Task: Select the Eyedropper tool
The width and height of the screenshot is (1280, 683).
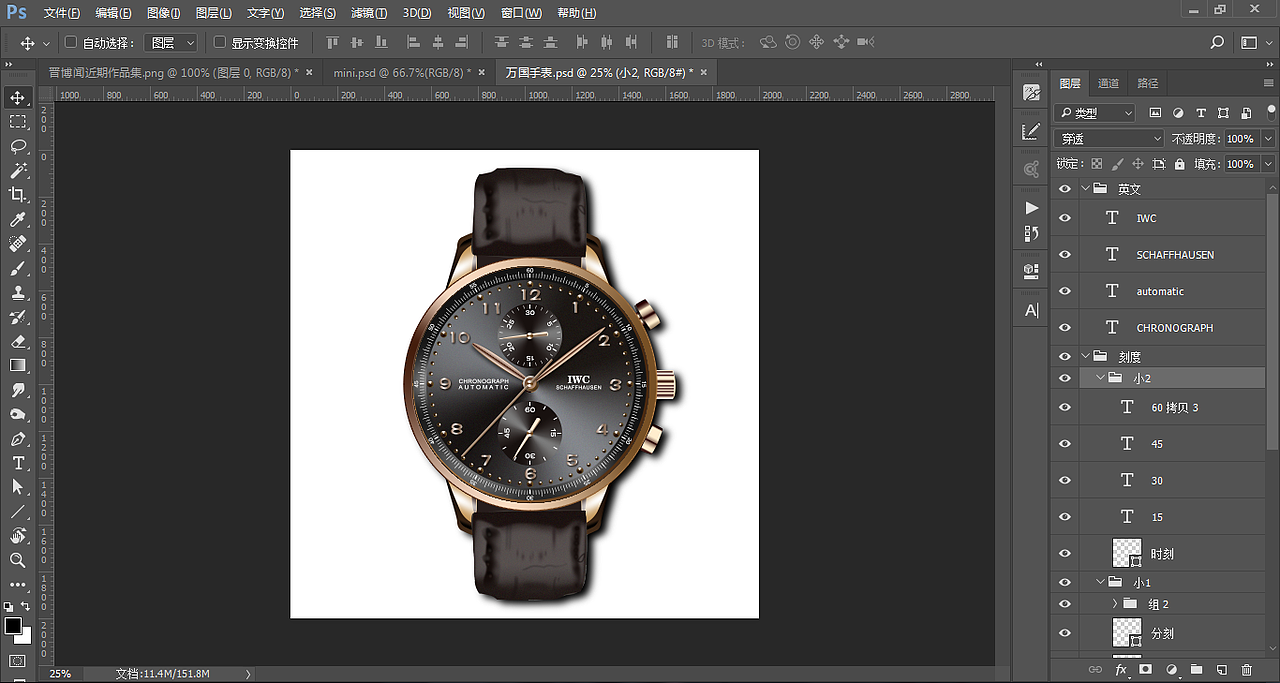Action: click(18, 220)
